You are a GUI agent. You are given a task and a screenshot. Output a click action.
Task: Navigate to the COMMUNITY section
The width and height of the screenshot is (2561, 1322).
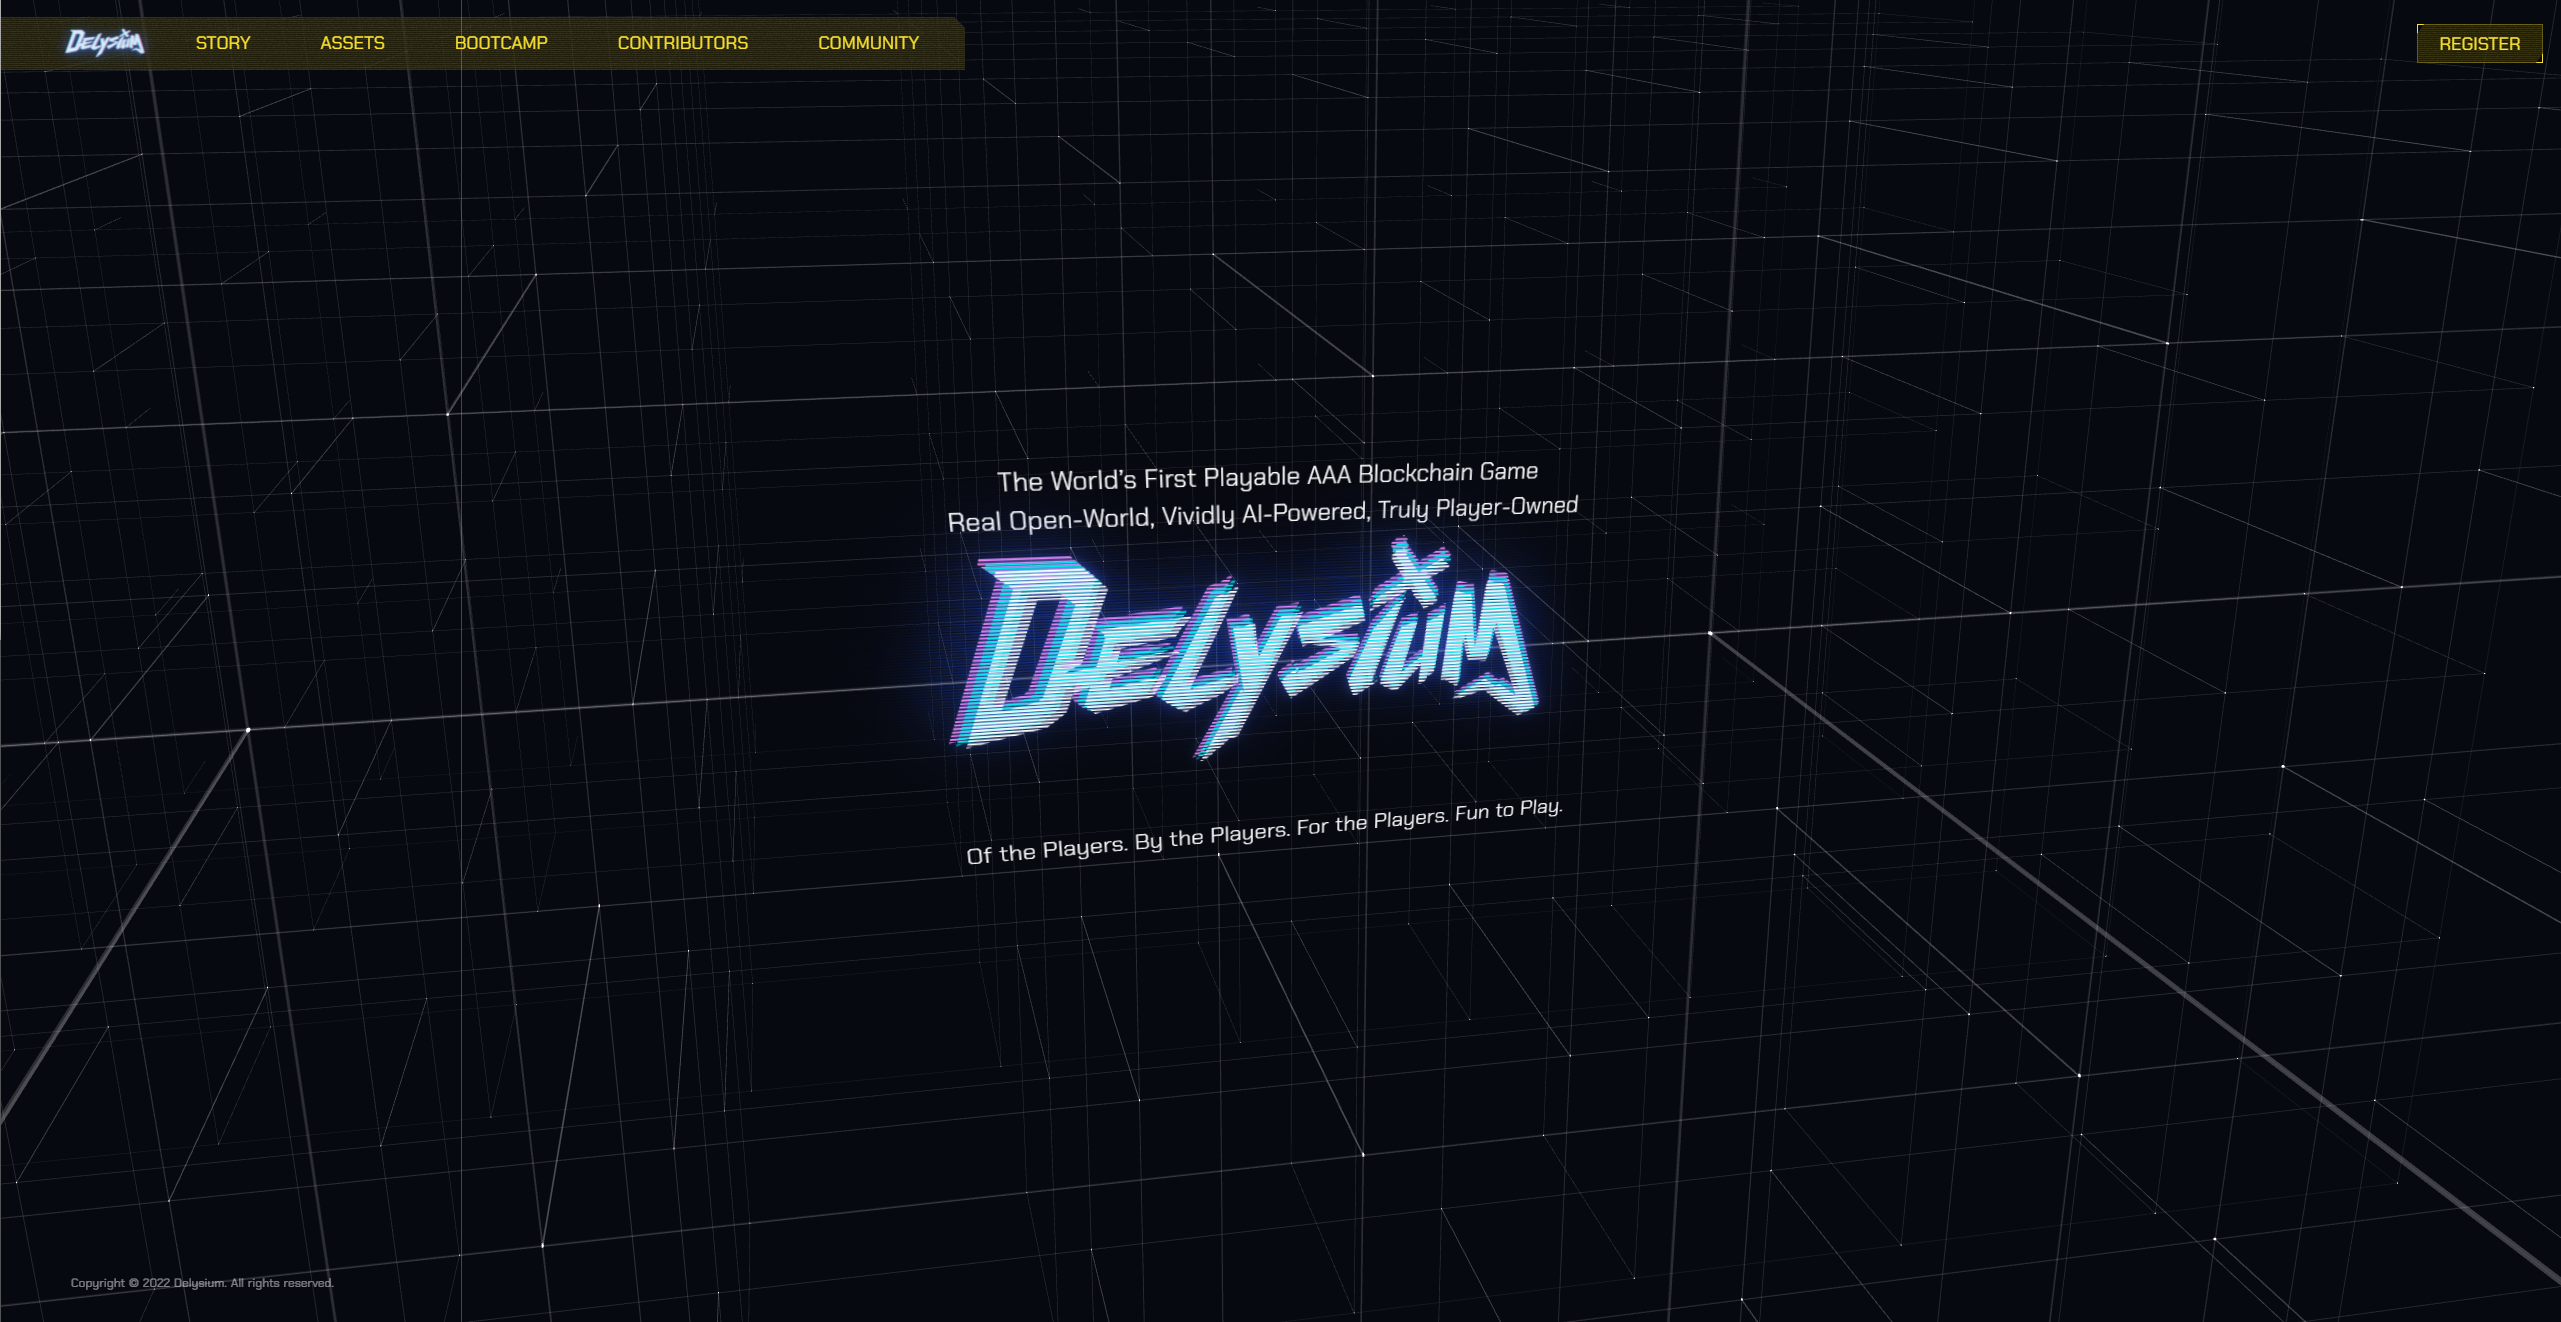pyautogui.click(x=868, y=43)
